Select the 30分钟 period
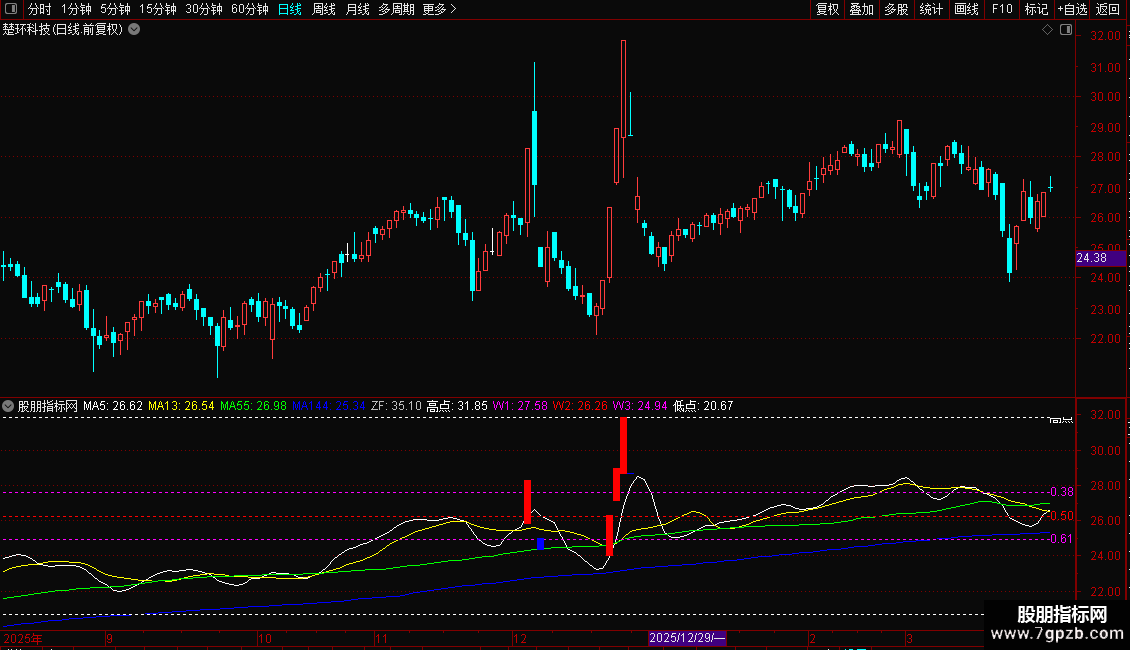1130x650 pixels. pos(203,9)
